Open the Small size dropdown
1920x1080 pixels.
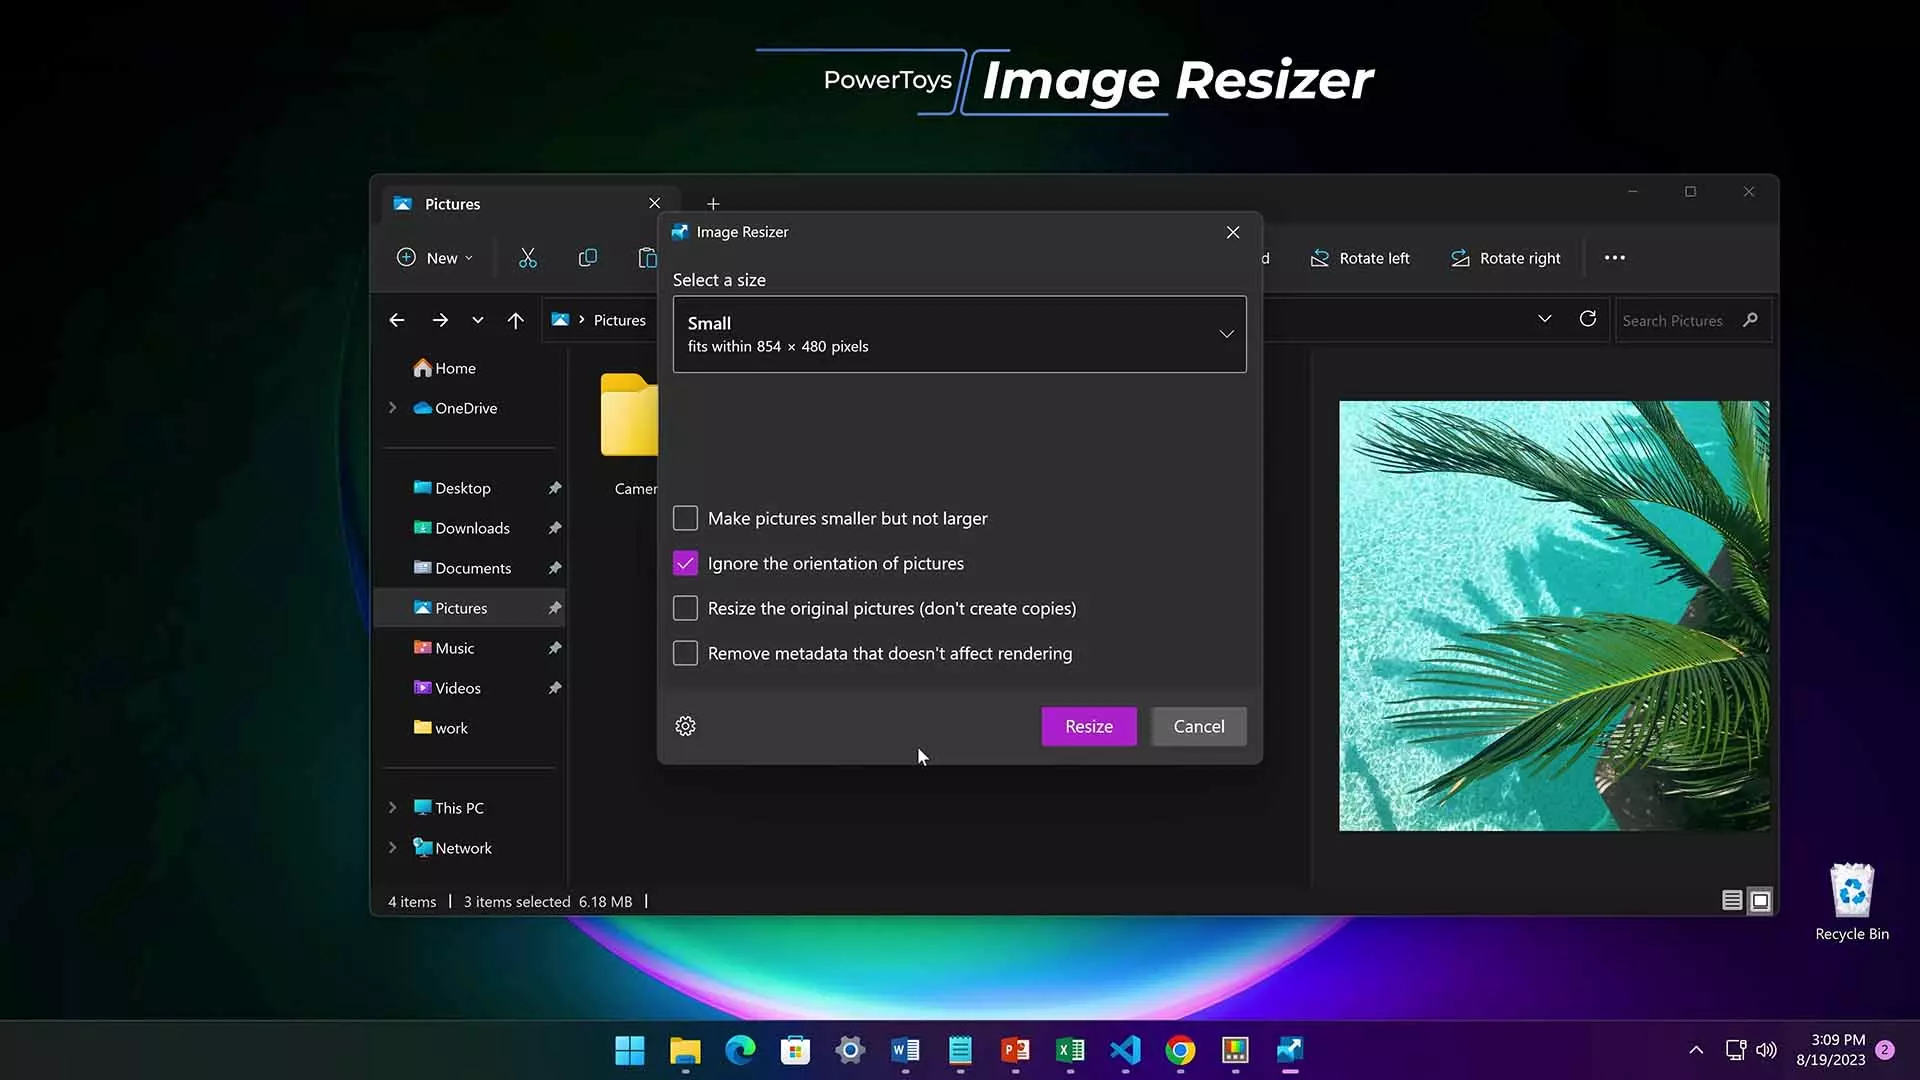[960, 334]
